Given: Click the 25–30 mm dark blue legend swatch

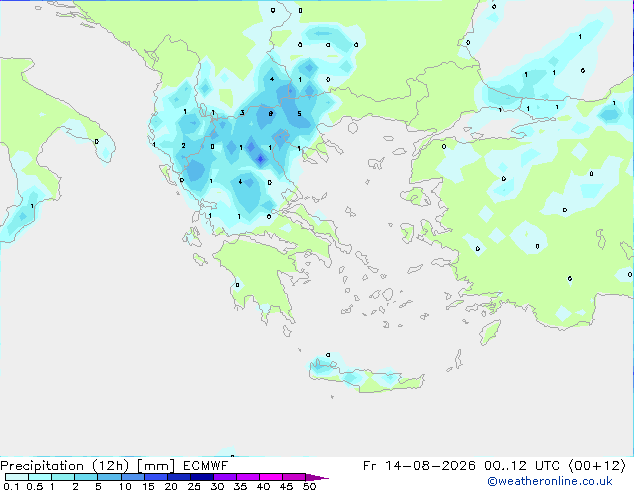Looking at the screenshot, I should (x=202, y=477).
